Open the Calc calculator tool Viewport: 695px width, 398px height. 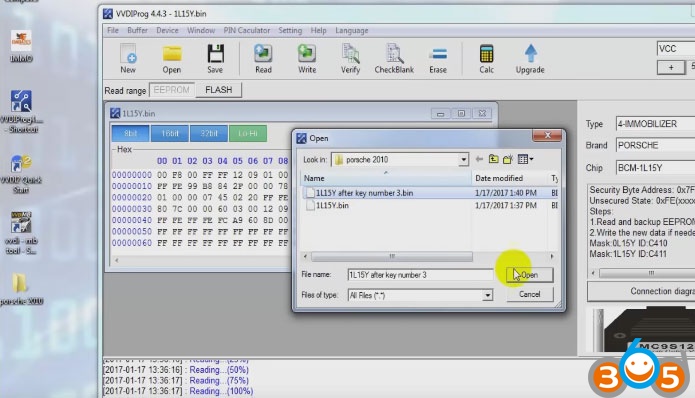pyautogui.click(x=486, y=59)
